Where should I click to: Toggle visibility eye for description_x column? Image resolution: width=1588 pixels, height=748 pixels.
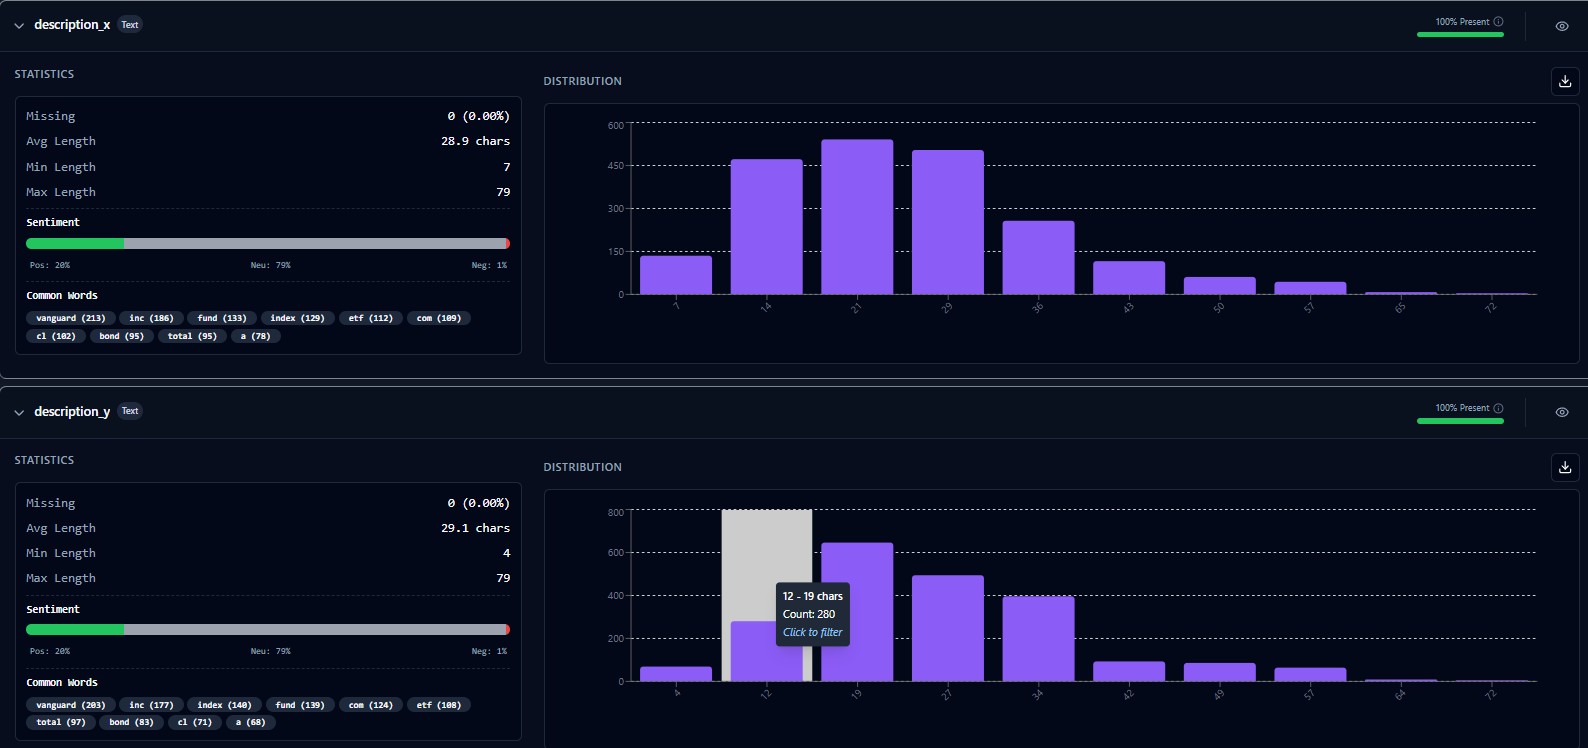click(1561, 26)
